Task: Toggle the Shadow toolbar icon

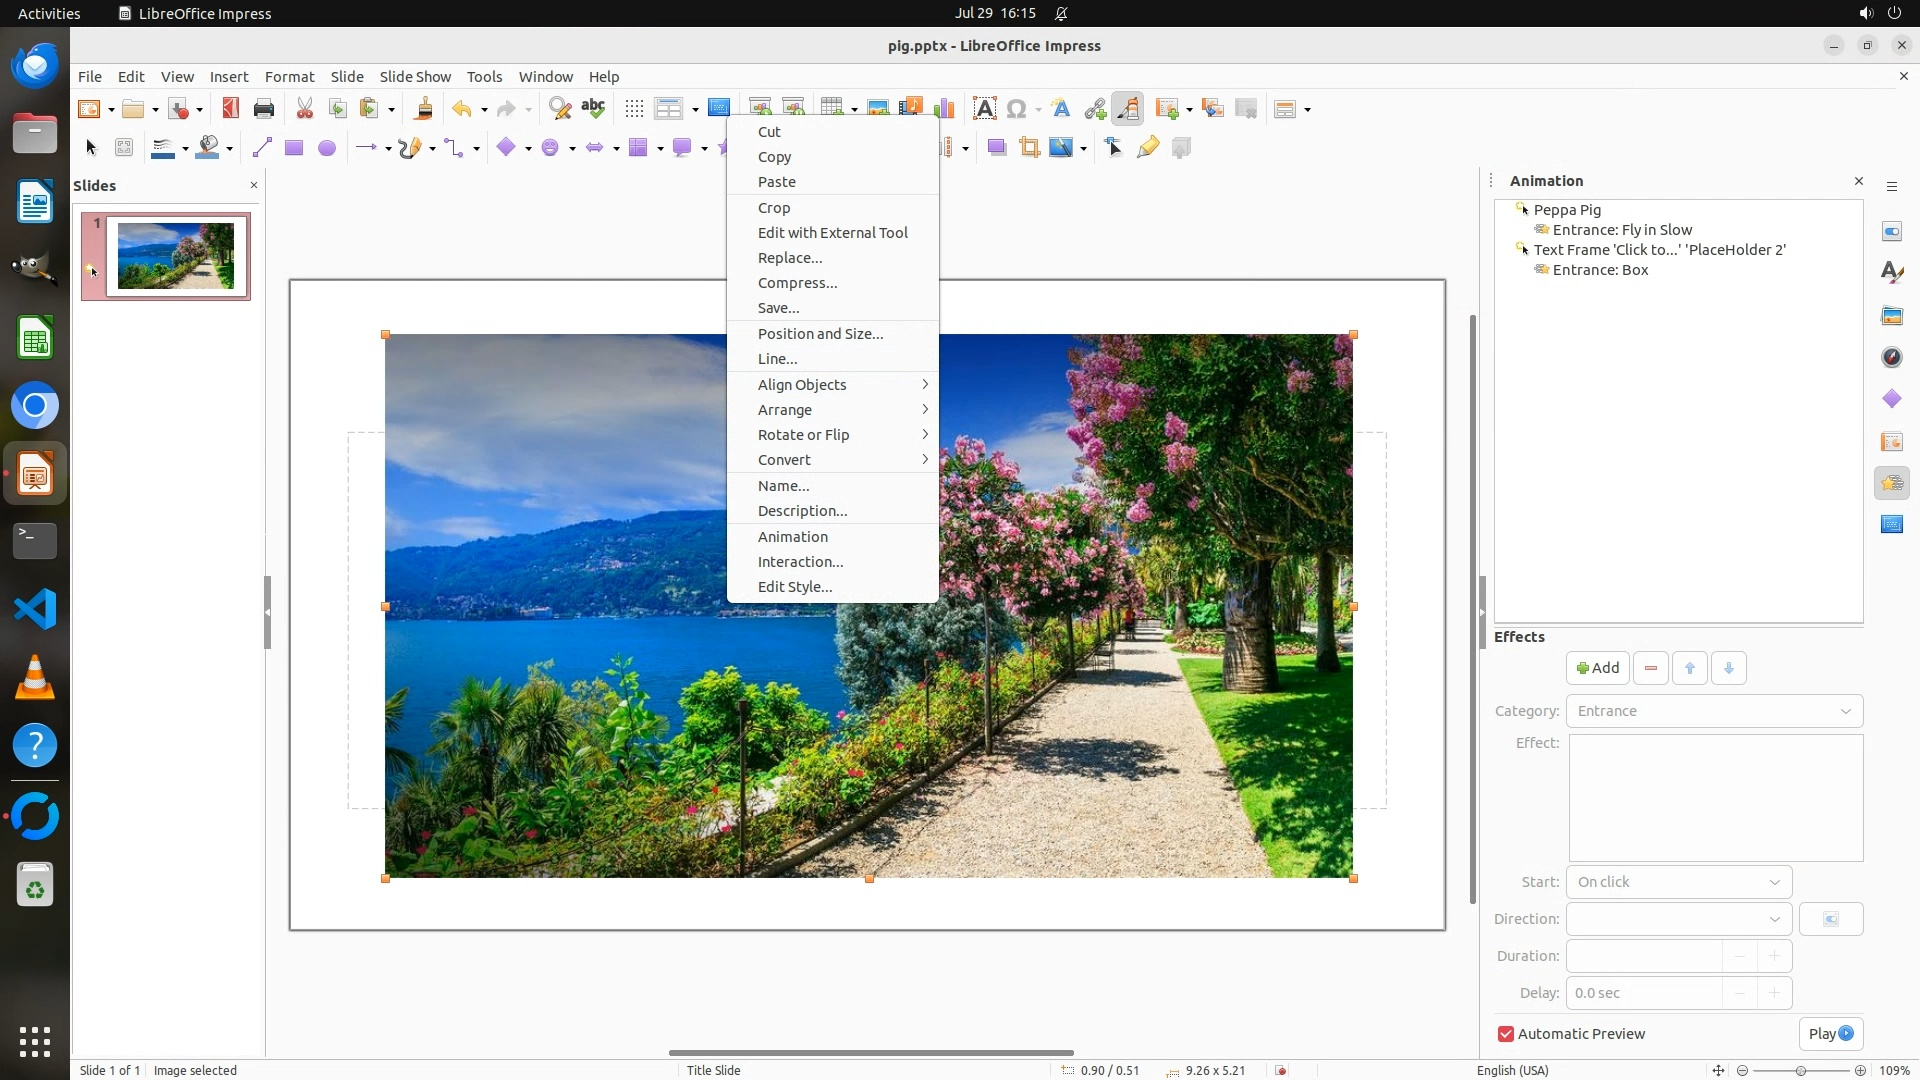Action: click(996, 148)
